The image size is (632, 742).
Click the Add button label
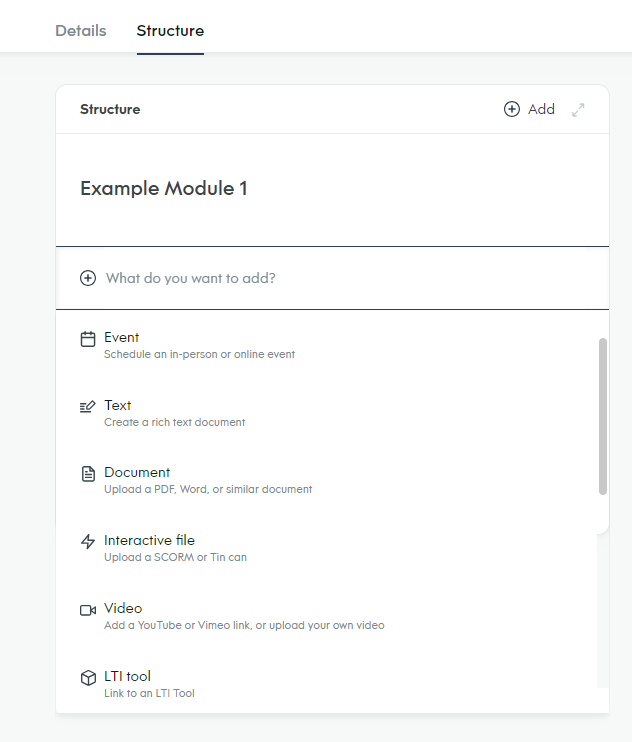(x=541, y=109)
